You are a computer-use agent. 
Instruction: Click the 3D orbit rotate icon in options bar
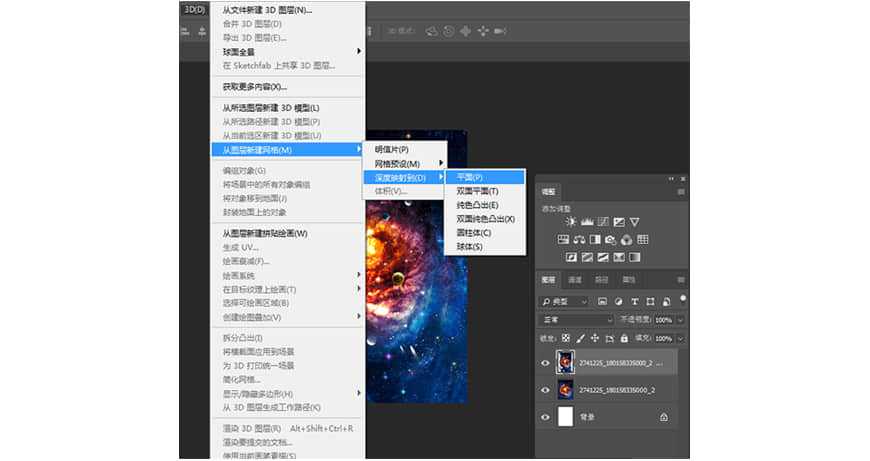[x=433, y=31]
